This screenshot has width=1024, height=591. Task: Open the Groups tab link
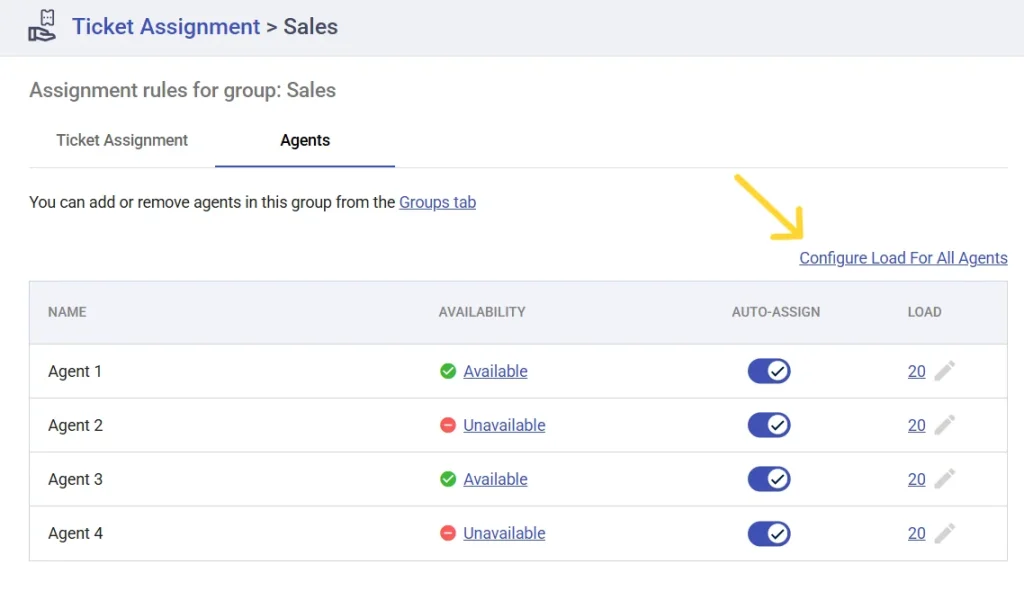tap(438, 202)
